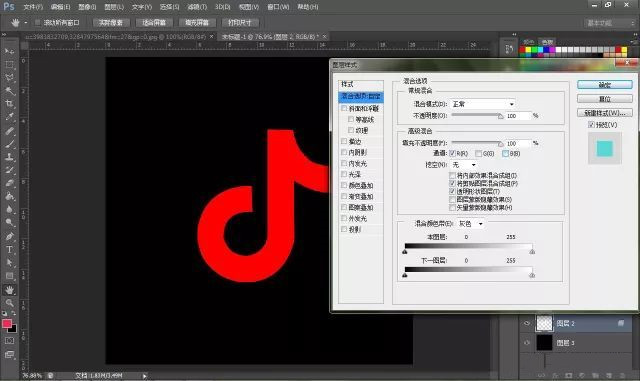This screenshot has width=640, height=381.
Task: Select the Horizontal Type tool
Action: tap(9, 249)
